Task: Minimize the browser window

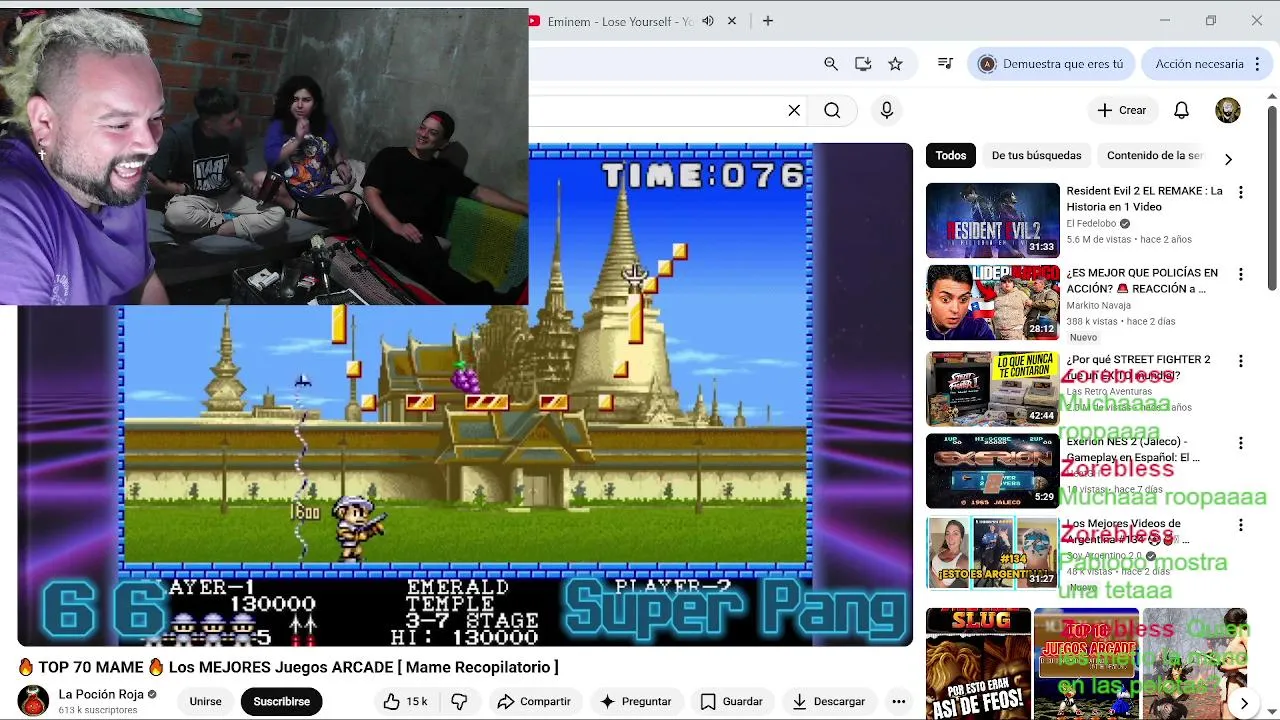Action: (1165, 21)
